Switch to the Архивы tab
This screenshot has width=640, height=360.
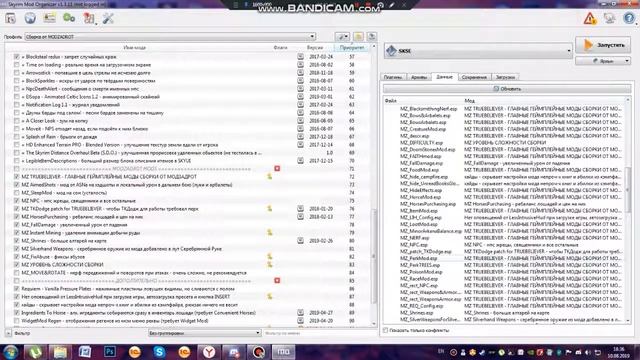[x=419, y=77]
